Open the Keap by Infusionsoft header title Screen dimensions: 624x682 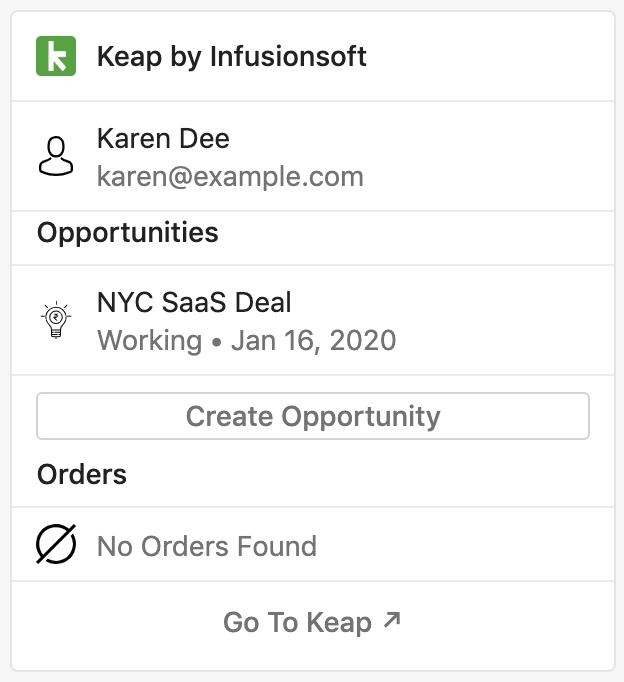pyautogui.click(x=232, y=57)
